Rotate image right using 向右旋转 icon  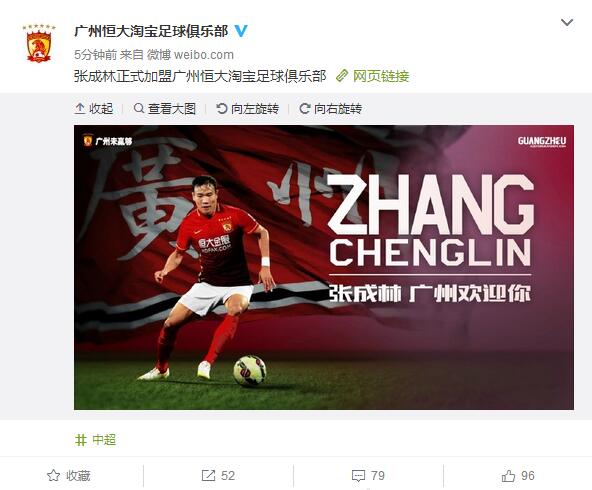coord(305,109)
